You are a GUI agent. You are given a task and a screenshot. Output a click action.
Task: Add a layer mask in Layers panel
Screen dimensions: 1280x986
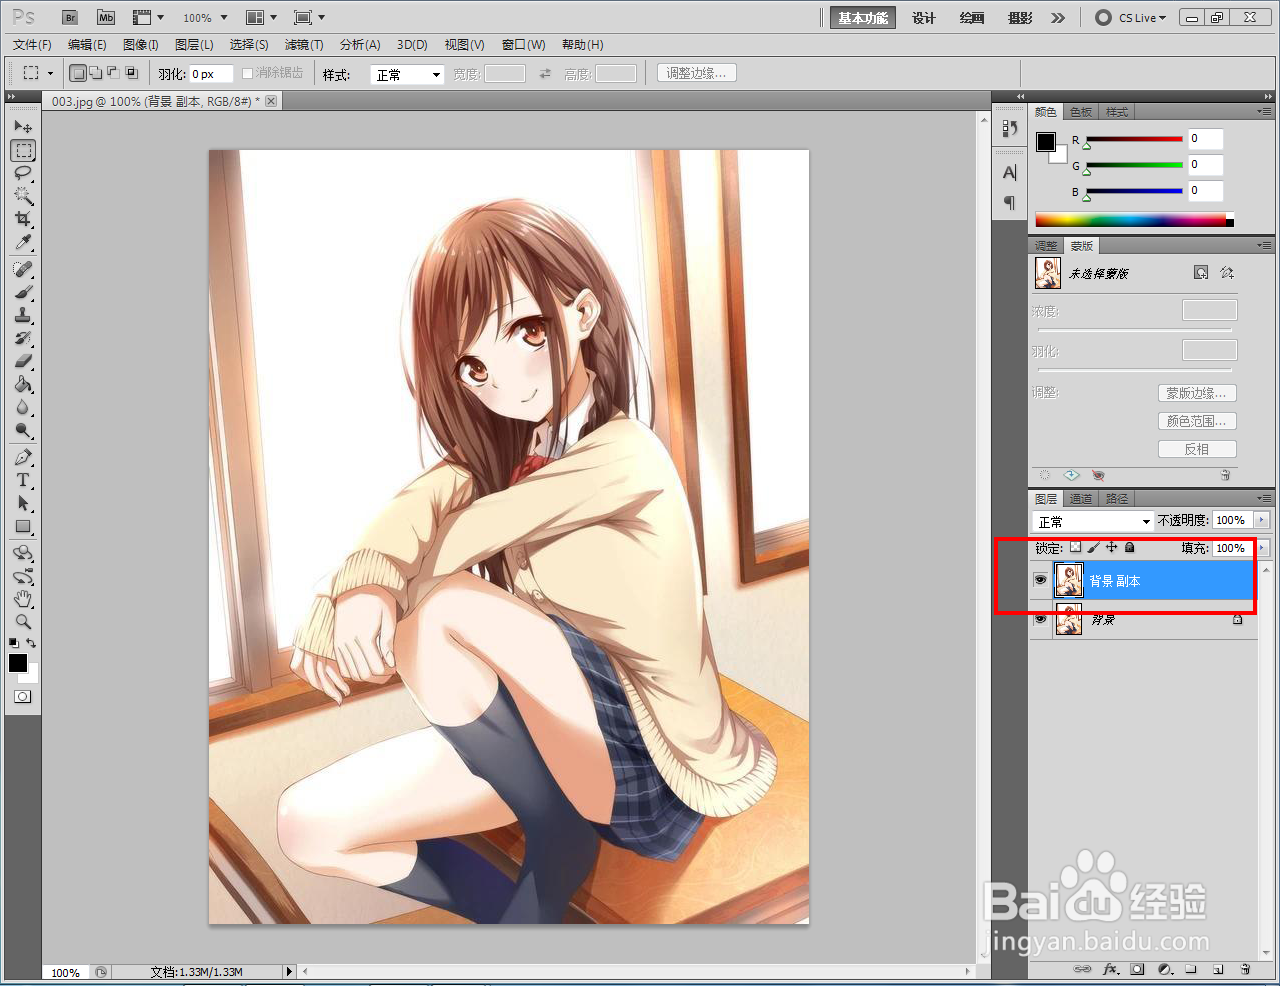[x=1137, y=969]
